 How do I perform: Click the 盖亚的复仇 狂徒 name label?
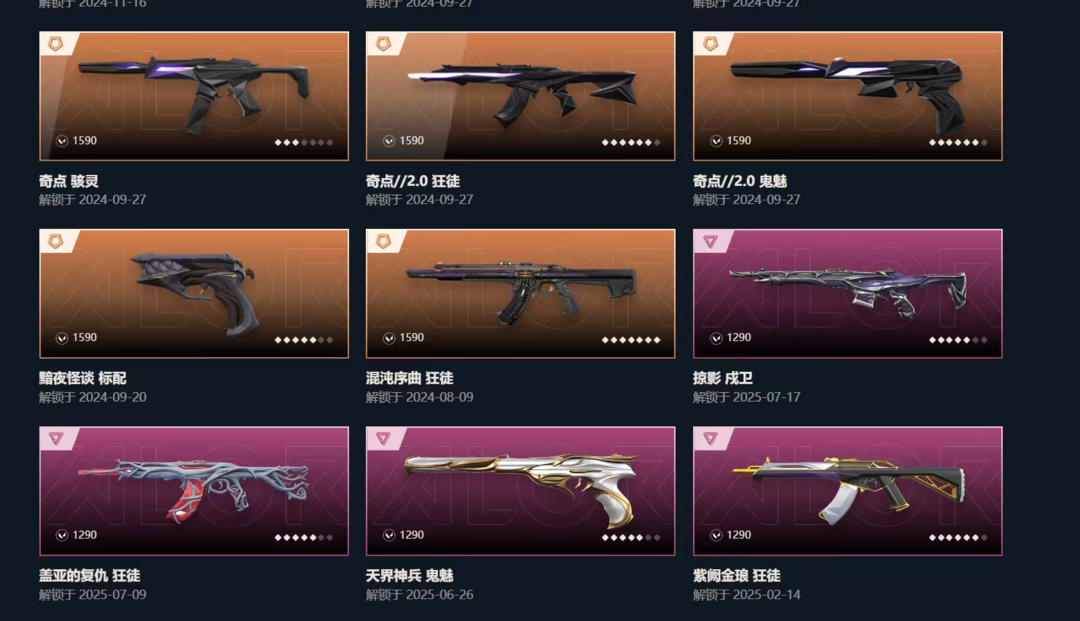click(x=90, y=576)
